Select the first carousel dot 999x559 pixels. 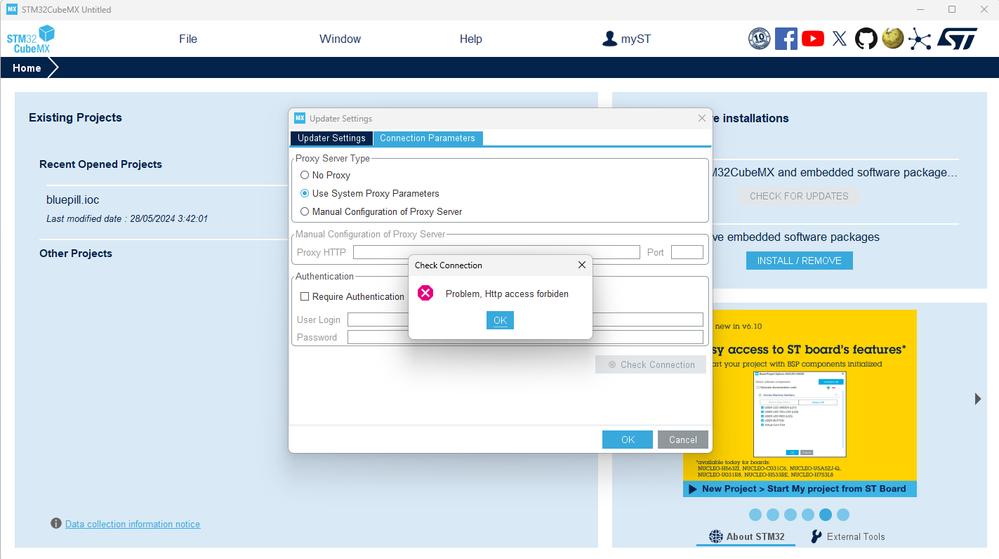755,514
